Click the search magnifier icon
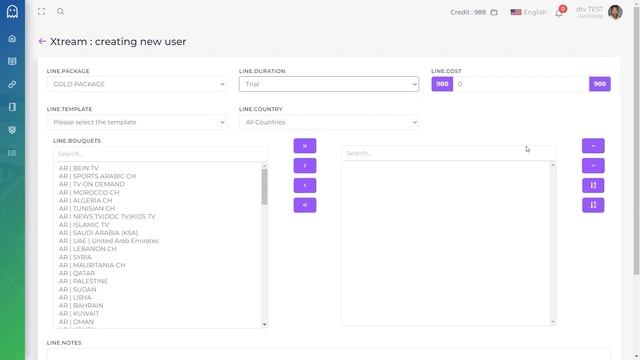Viewport: 640px width, 360px height. pyautogui.click(x=60, y=11)
